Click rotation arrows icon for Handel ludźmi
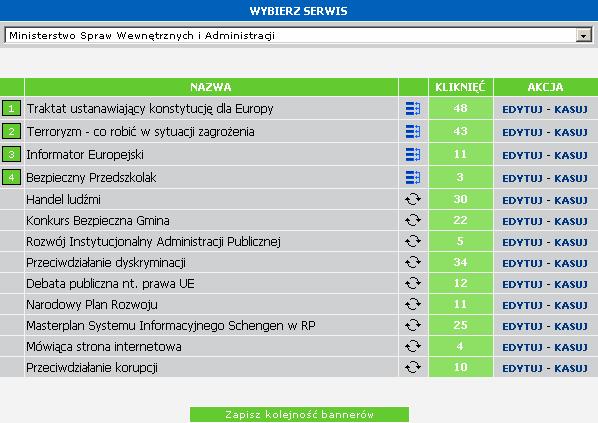The image size is (598, 423). (413, 199)
